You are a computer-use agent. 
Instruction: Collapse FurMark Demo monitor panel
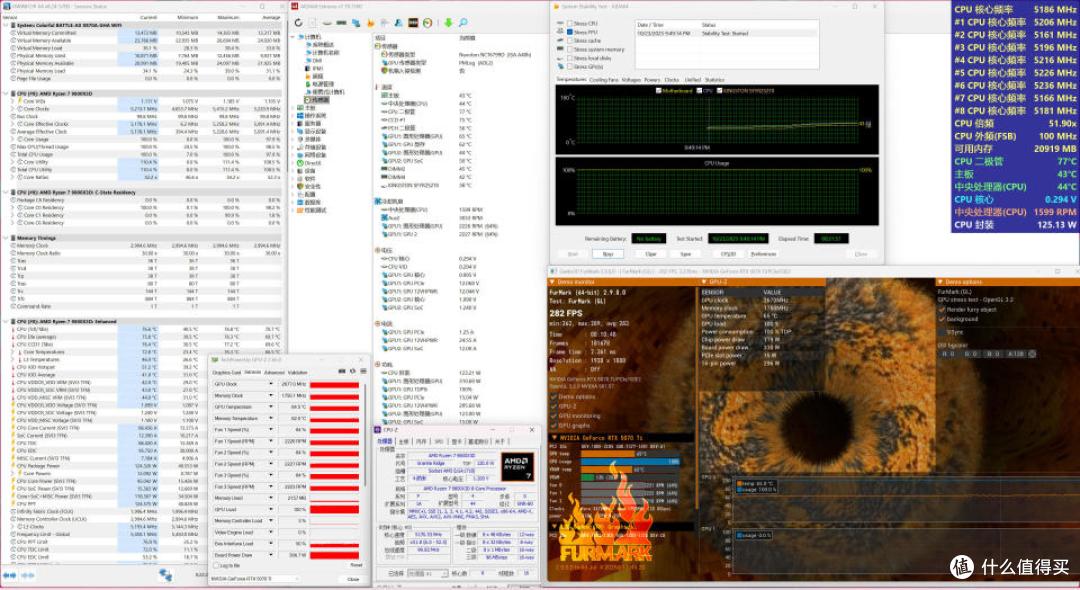[x=552, y=282]
